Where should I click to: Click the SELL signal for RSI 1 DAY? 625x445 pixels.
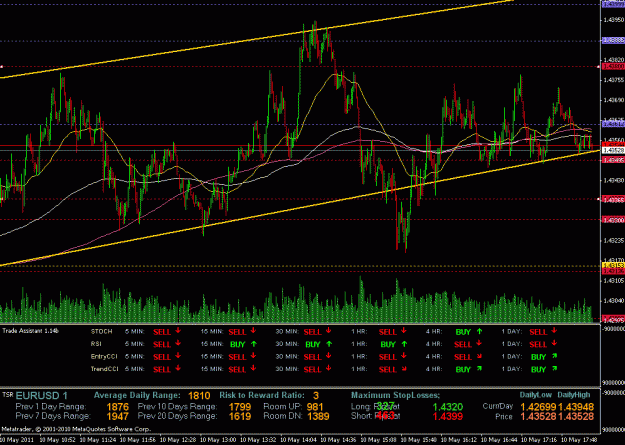[x=538, y=345]
